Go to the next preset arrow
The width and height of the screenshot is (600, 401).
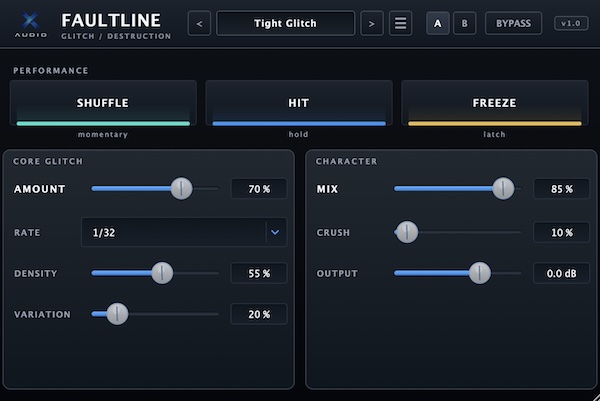pos(372,23)
